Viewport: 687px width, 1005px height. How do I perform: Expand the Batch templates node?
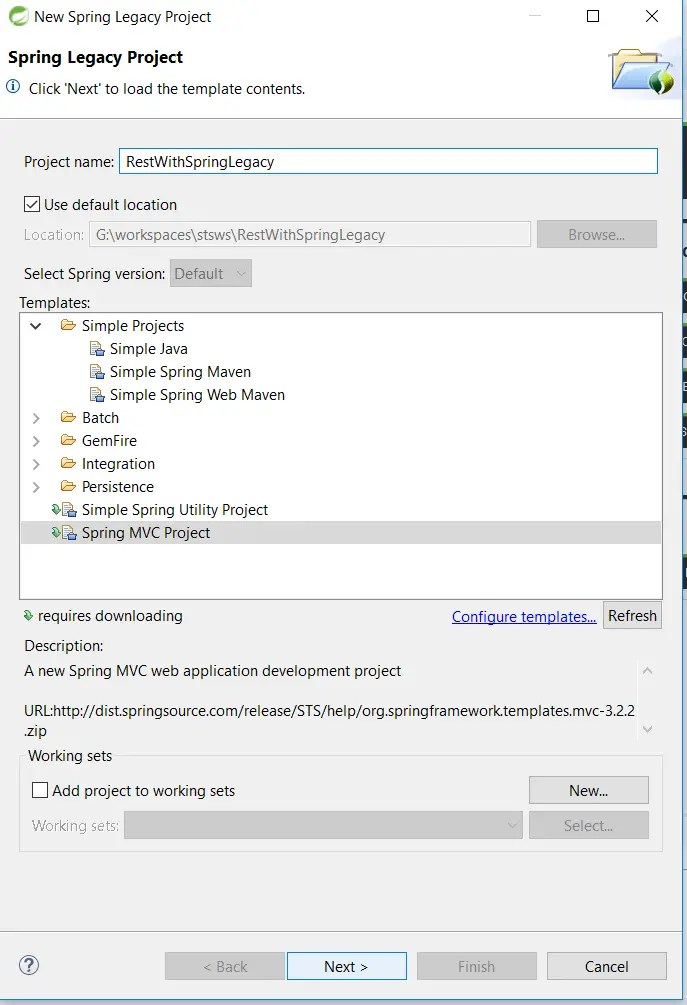(36, 418)
